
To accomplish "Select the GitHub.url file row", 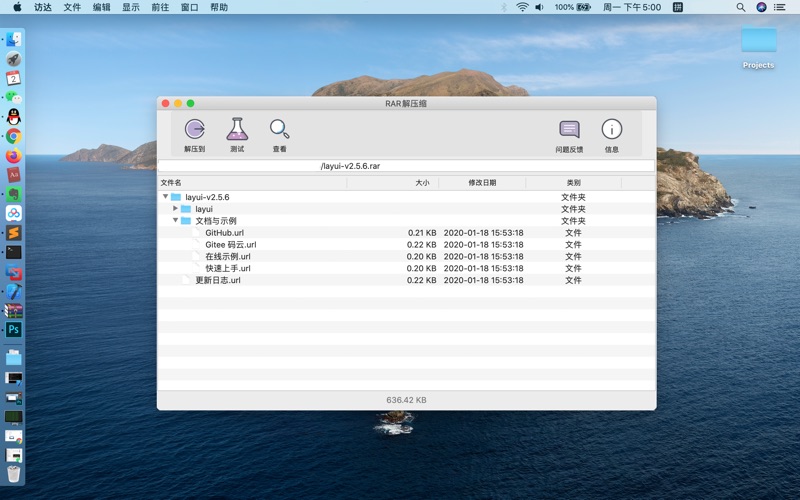I will click(224, 233).
